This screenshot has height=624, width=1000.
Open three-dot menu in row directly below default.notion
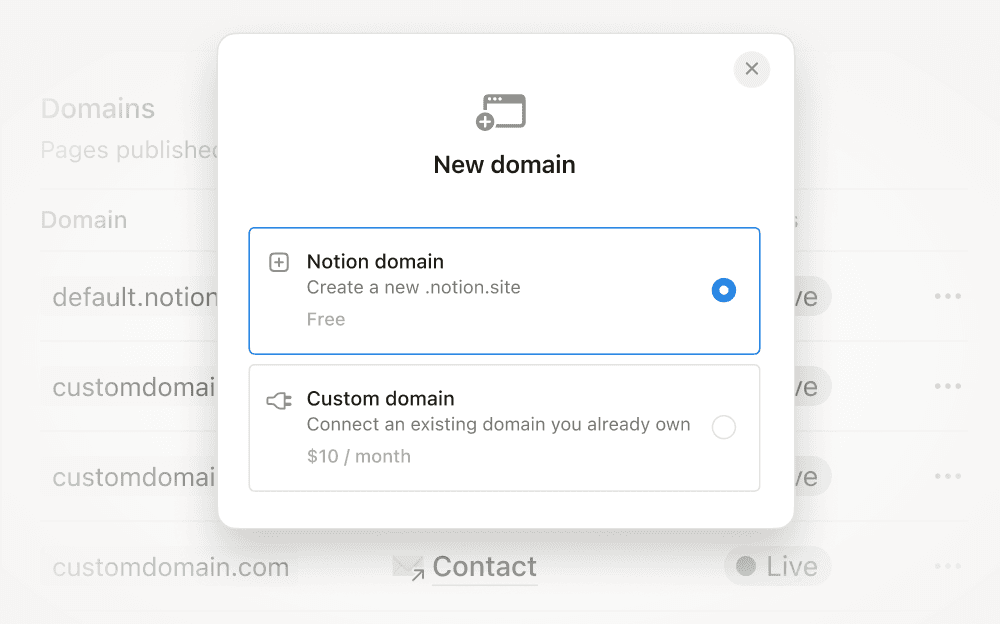[947, 387]
